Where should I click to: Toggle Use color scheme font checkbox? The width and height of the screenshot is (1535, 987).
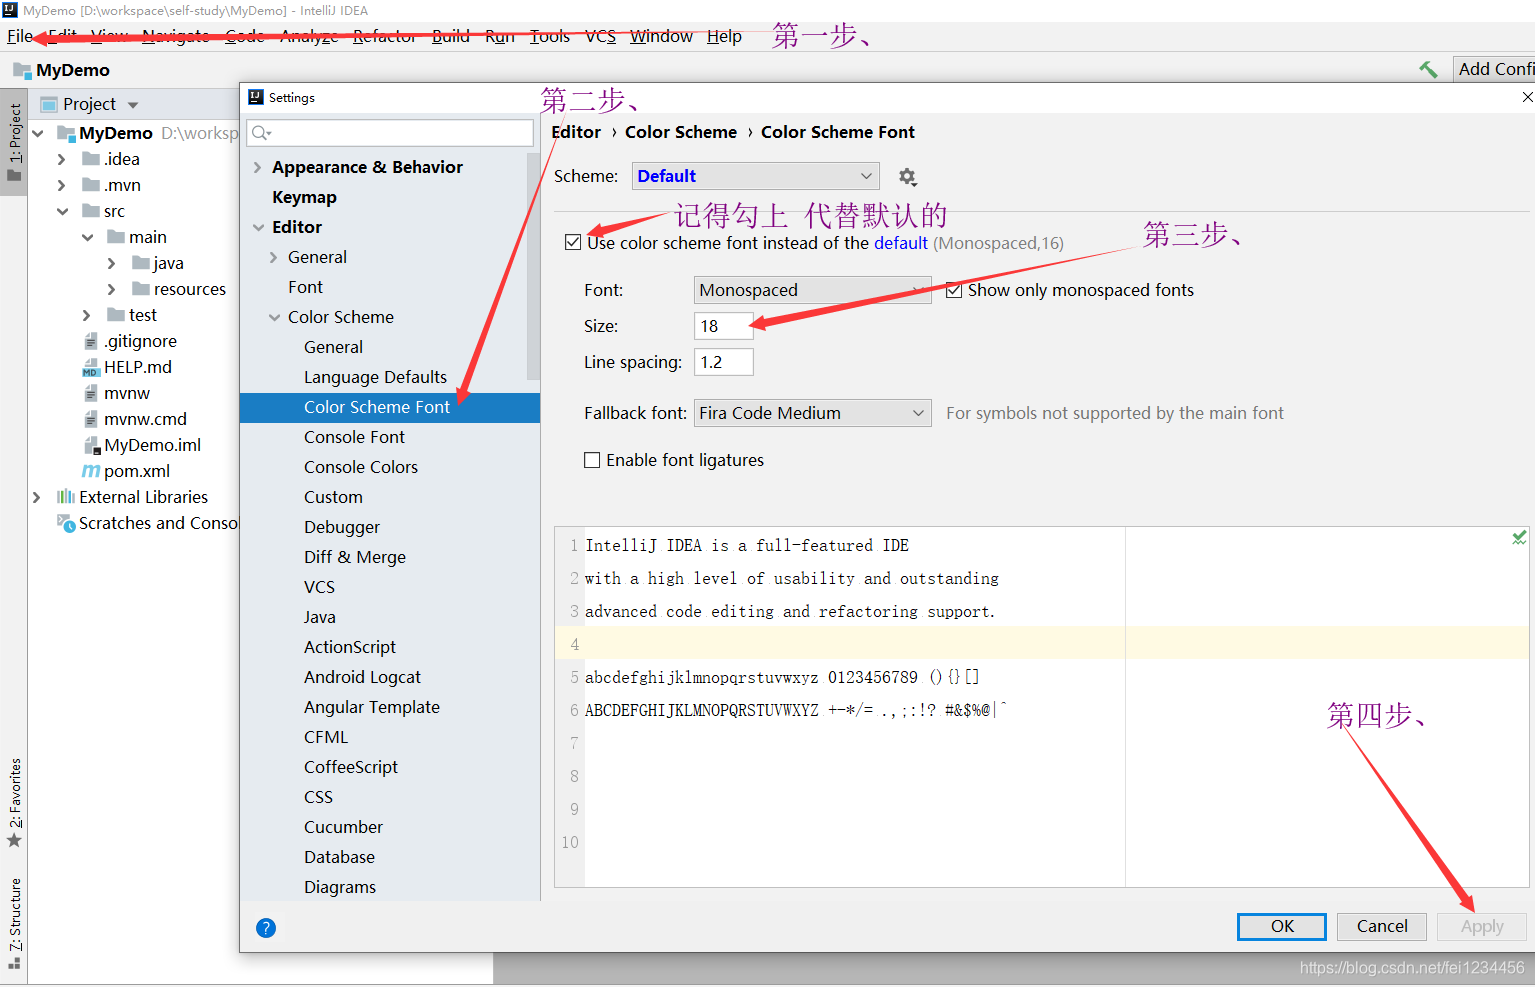pyautogui.click(x=573, y=242)
